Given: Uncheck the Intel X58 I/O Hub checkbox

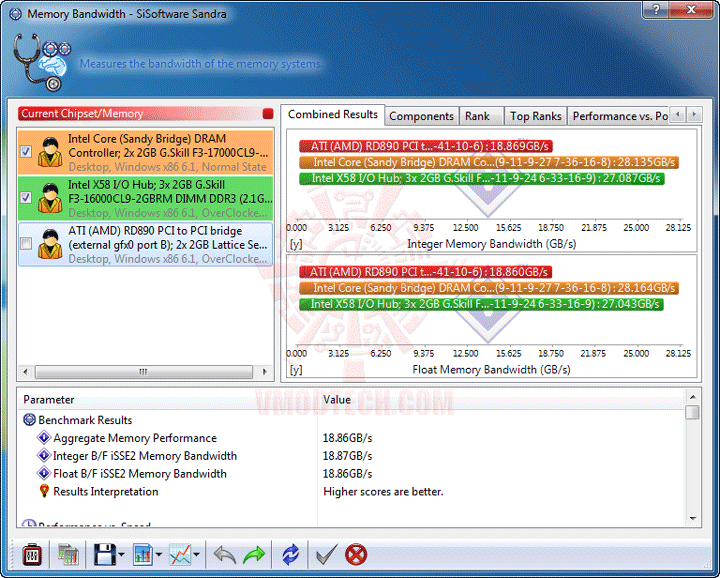Looking at the screenshot, I should (x=26, y=197).
